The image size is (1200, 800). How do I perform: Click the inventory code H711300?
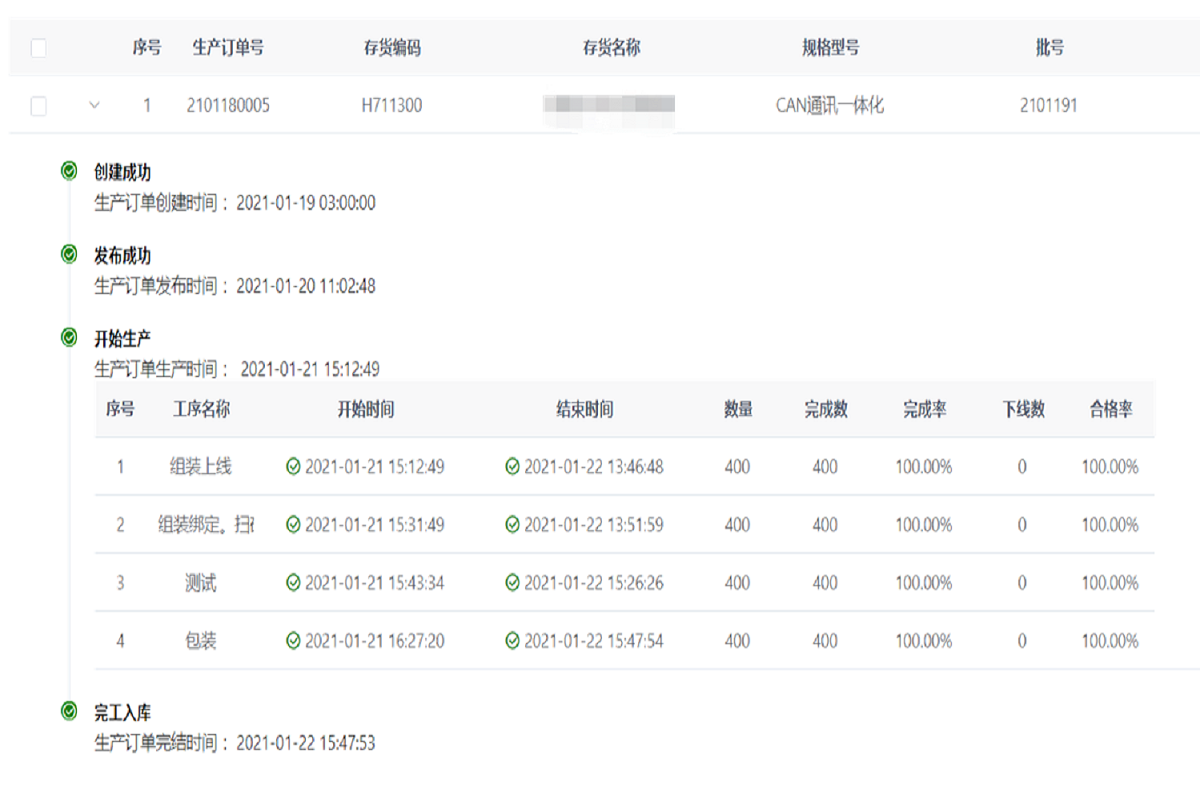pos(392,105)
